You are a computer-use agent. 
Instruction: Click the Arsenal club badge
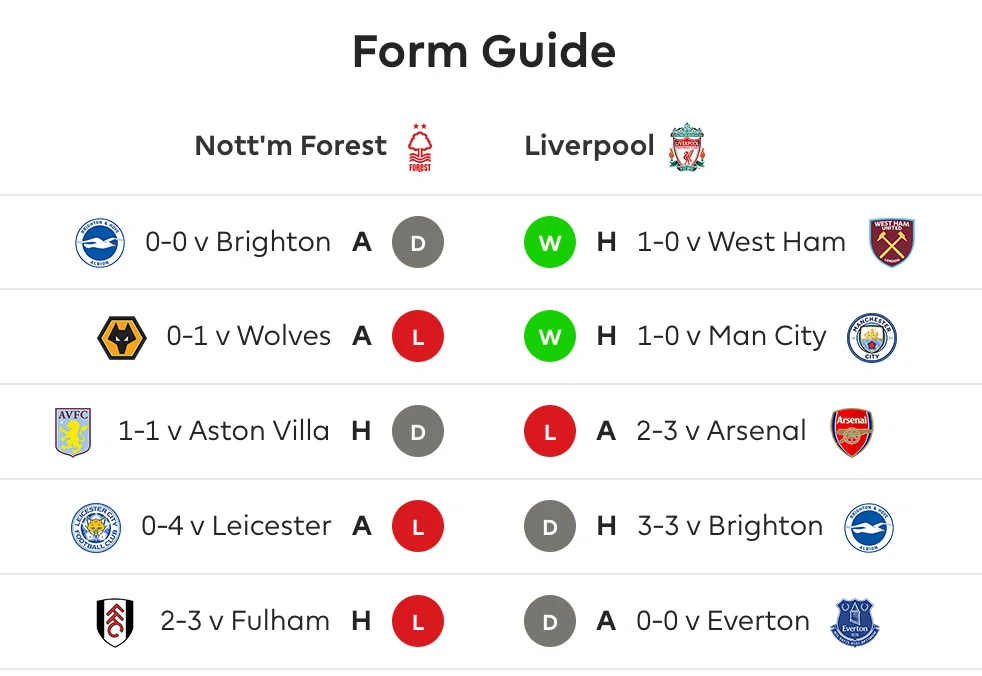point(852,432)
